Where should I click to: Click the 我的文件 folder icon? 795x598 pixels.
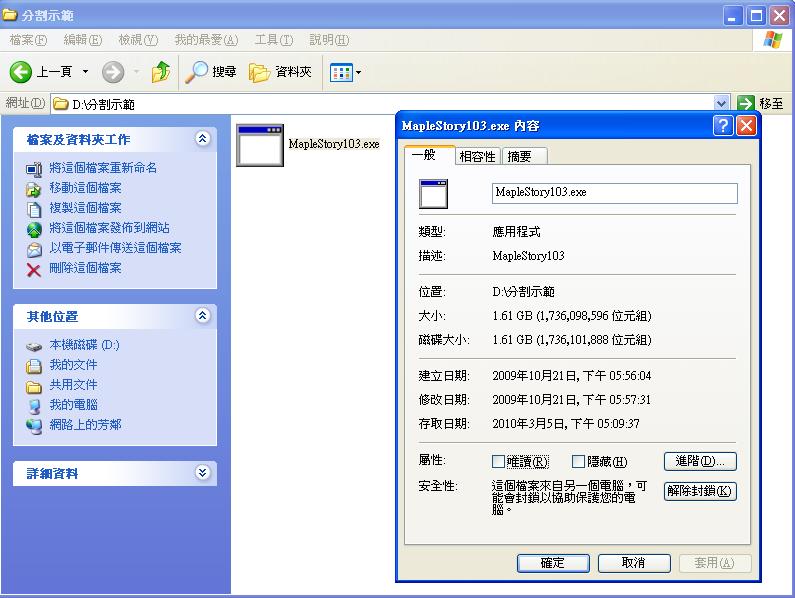click(34, 366)
